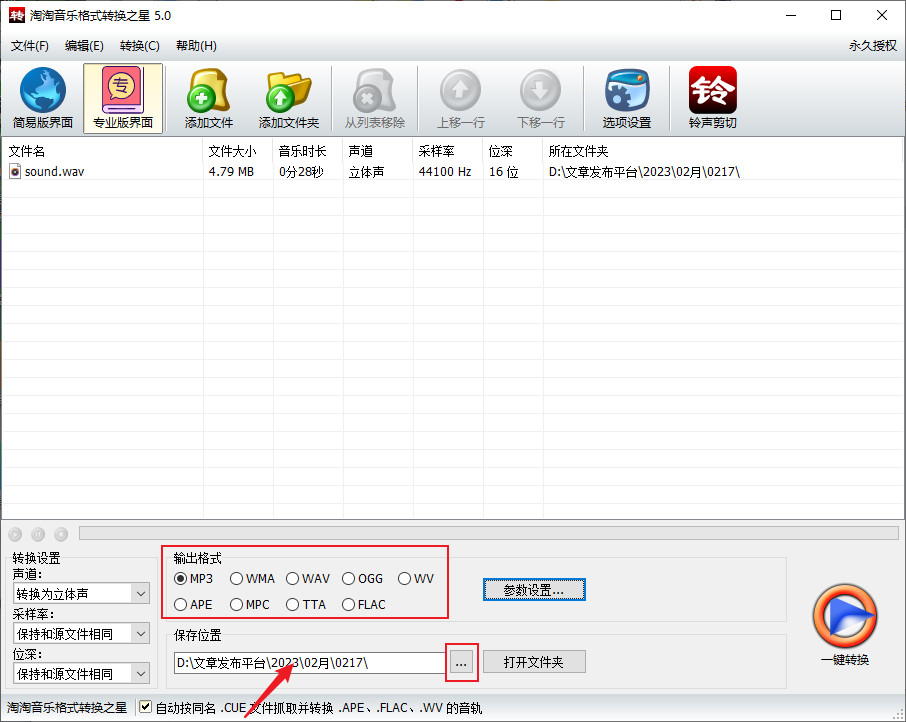Open the 帮助(H) menu
The image size is (906, 722).
pyautogui.click(x=196, y=46)
